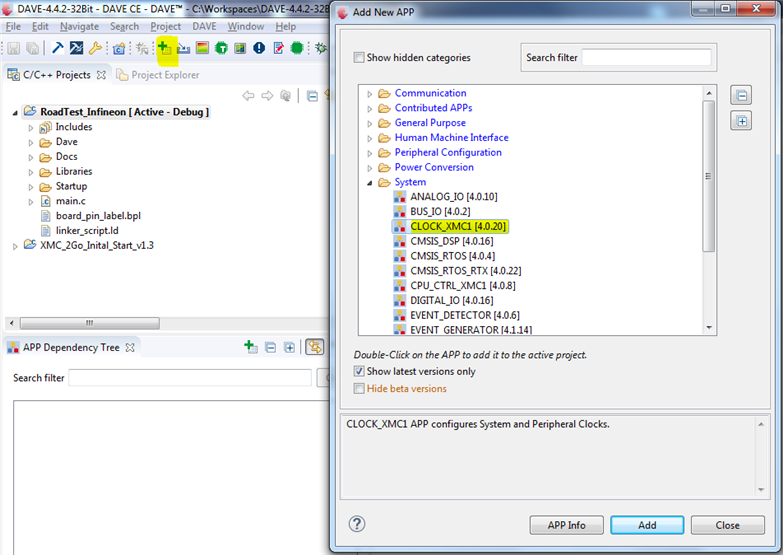Expand the Startup folder
Viewport: 783px width, 555px height.
(x=30, y=187)
